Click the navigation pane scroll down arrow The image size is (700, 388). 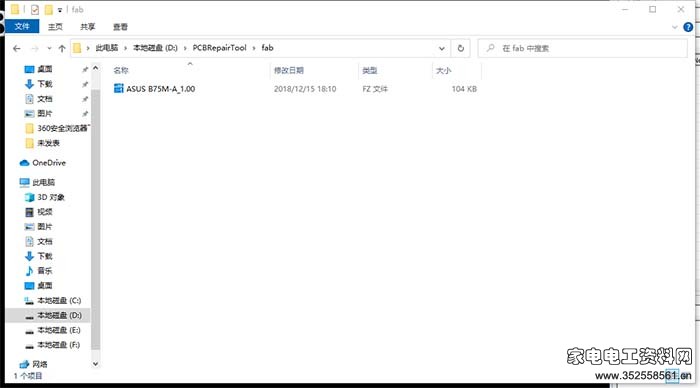(95, 364)
